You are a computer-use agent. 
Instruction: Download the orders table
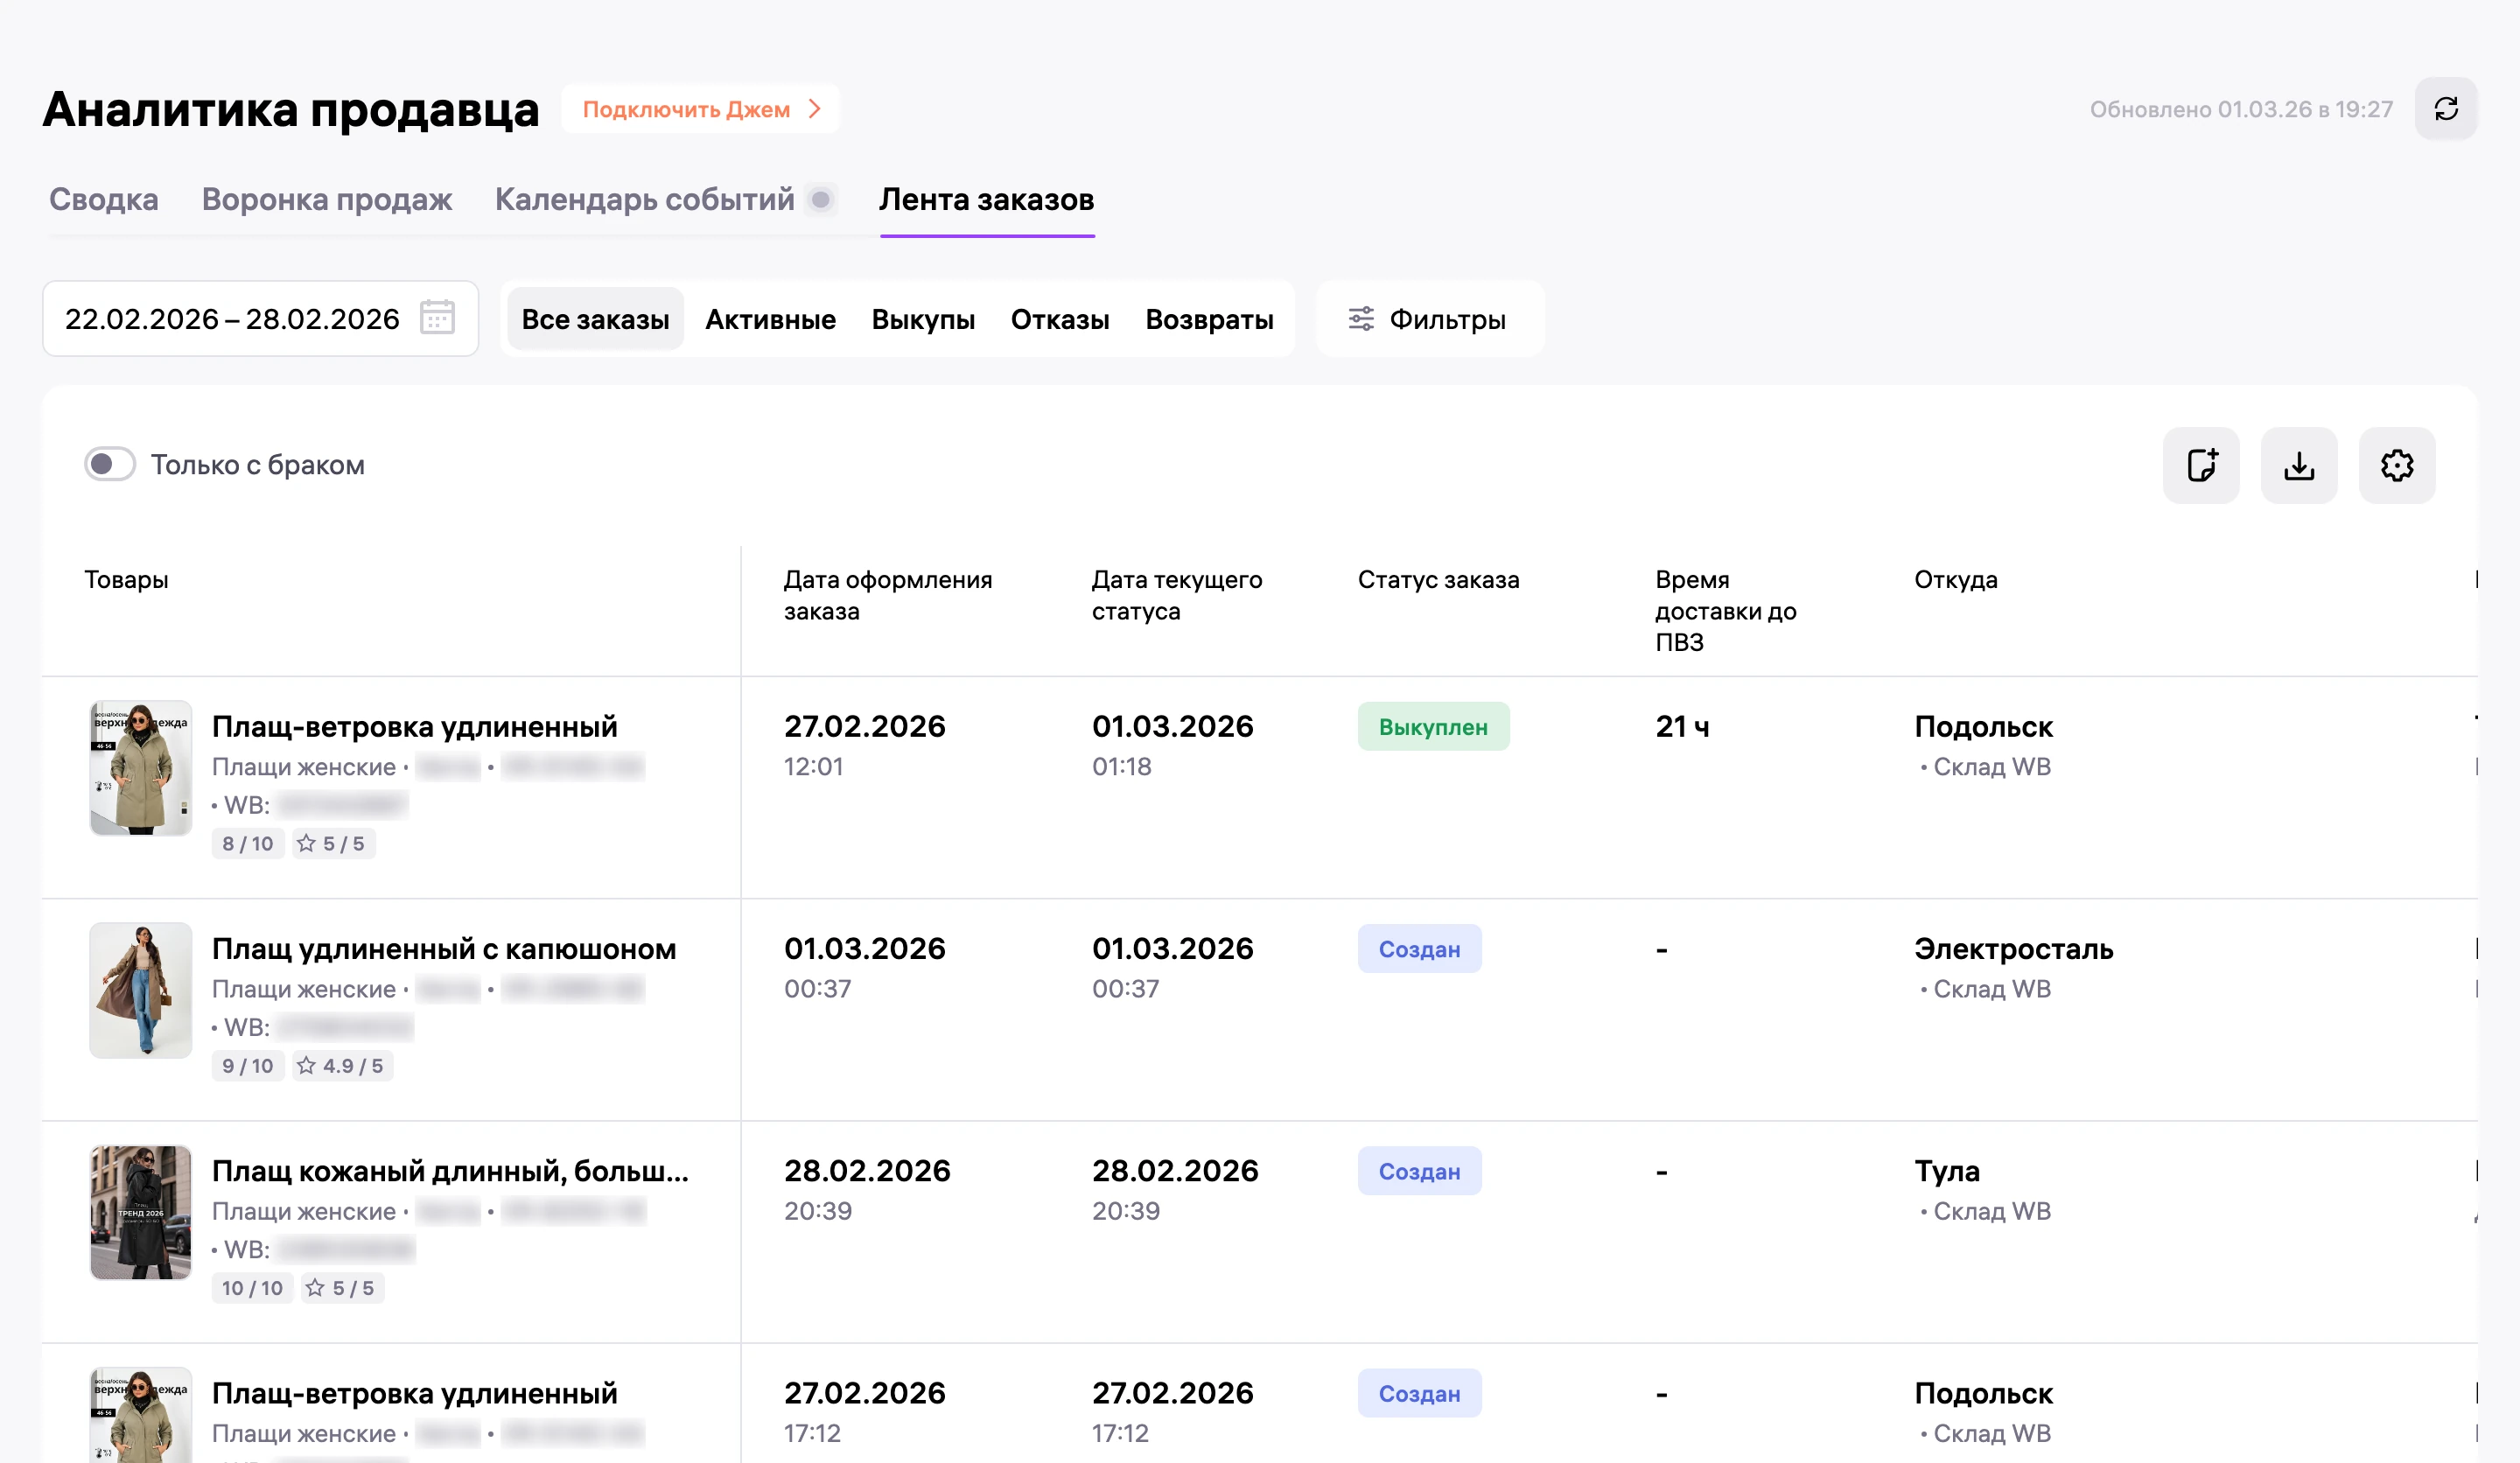click(x=2299, y=465)
